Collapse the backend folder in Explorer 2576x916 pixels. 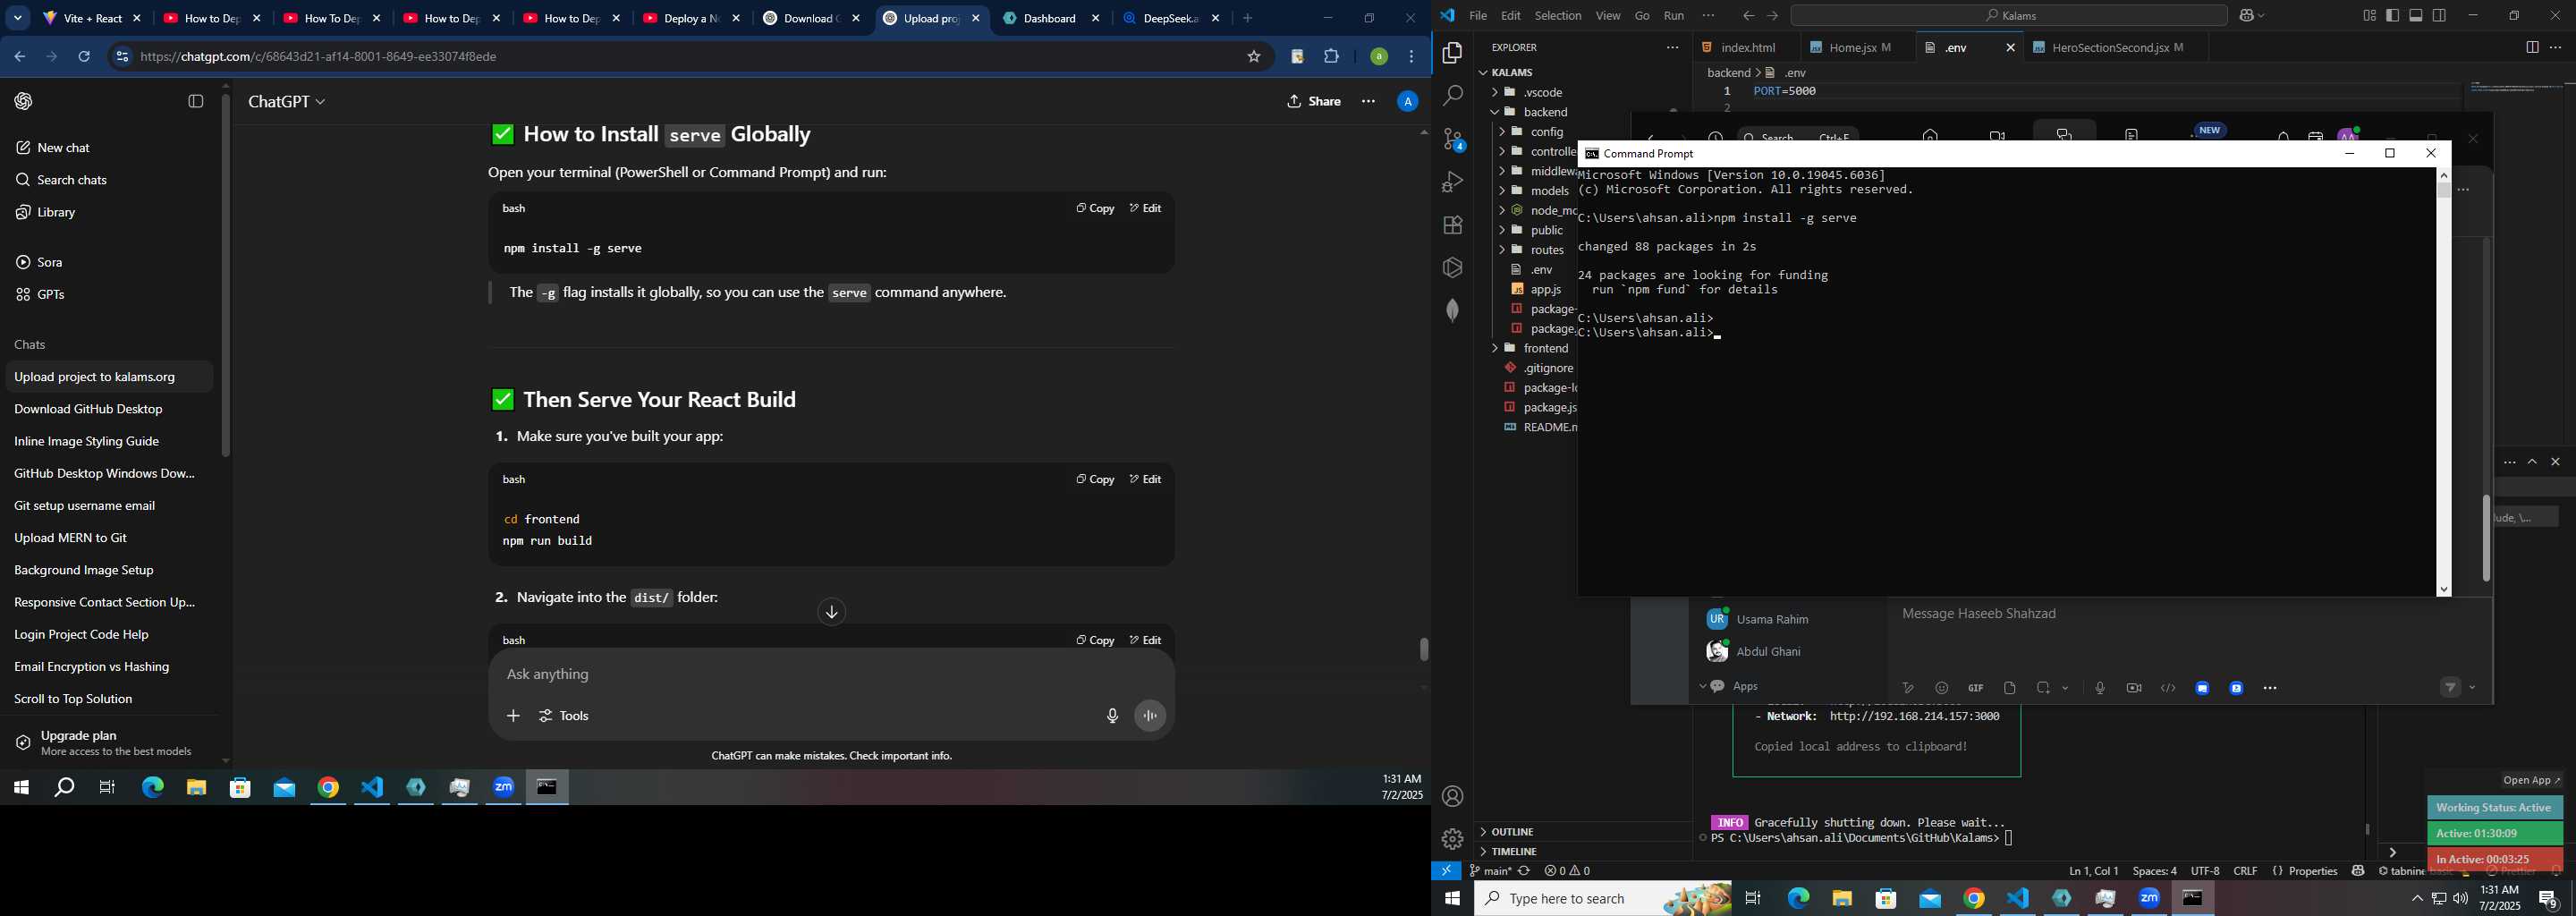coord(1494,112)
